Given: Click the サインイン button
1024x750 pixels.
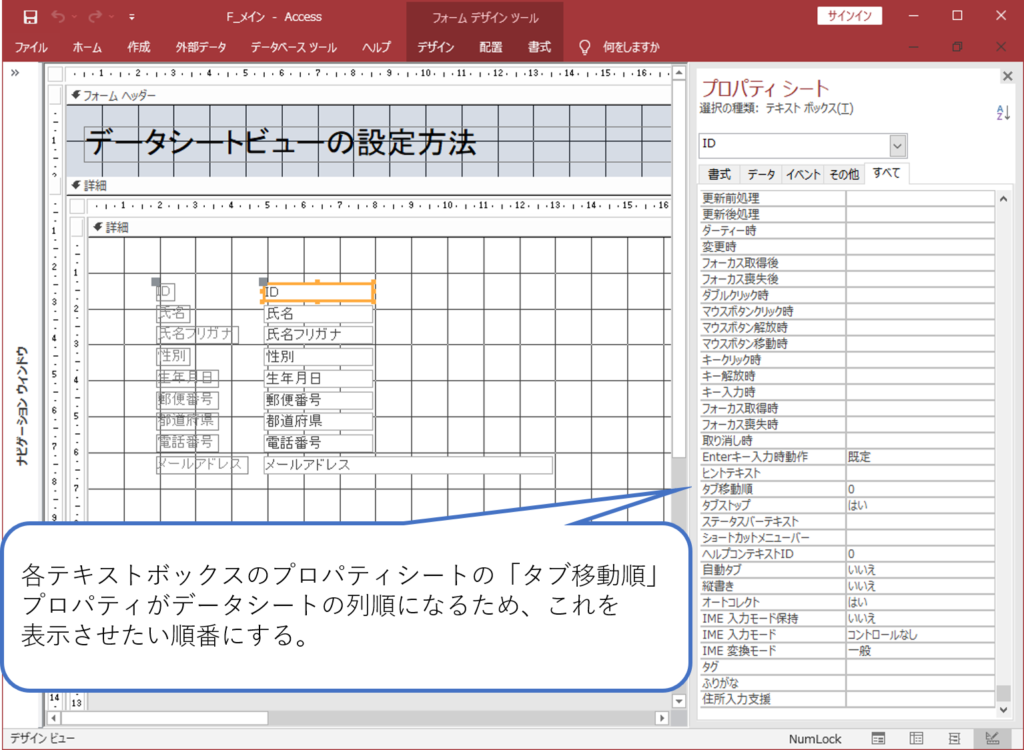Looking at the screenshot, I should pyautogui.click(x=850, y=16).
